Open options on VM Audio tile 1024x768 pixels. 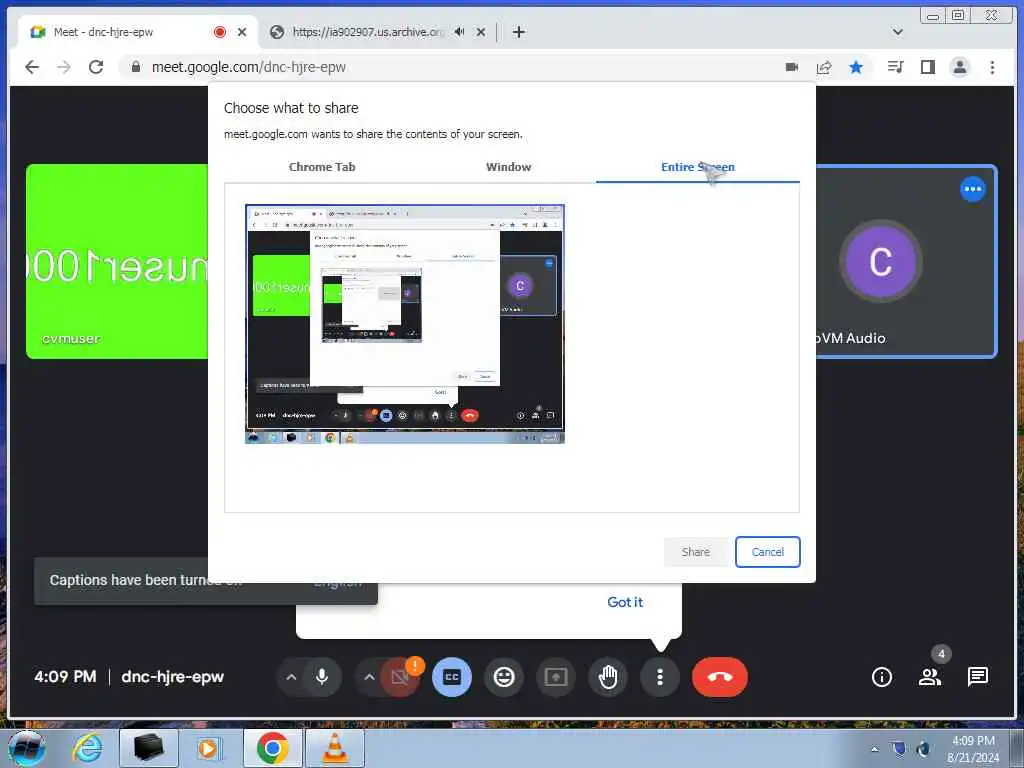[972, 189]
